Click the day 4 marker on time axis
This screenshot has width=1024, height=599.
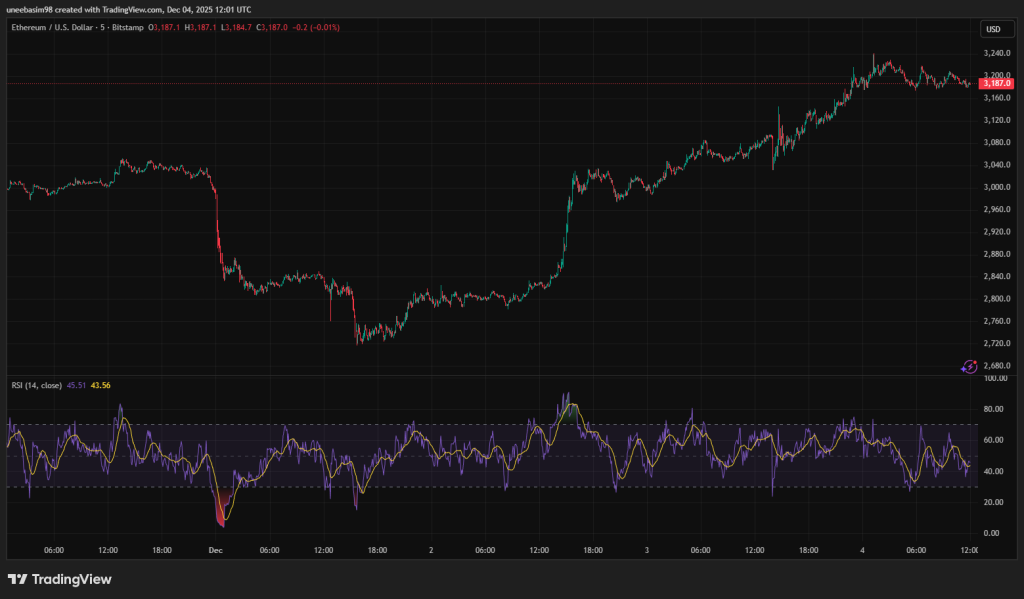pyautogui.click(x=863, y=550)
